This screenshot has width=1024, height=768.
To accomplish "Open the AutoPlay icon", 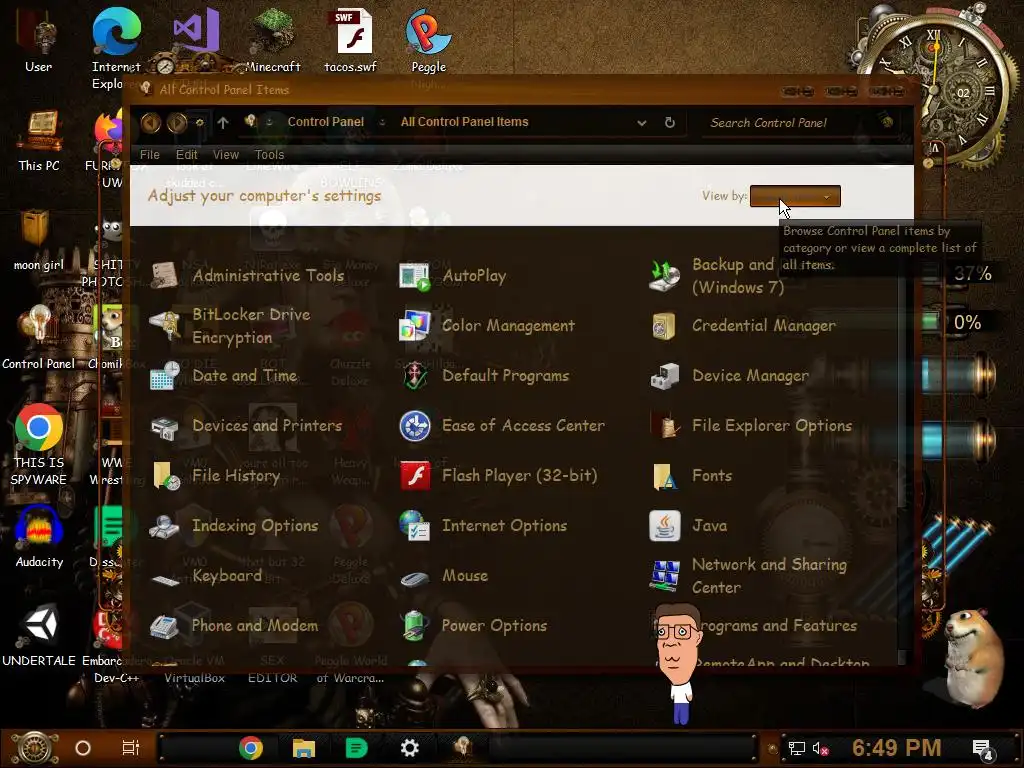I will click(x=415, y=276).
